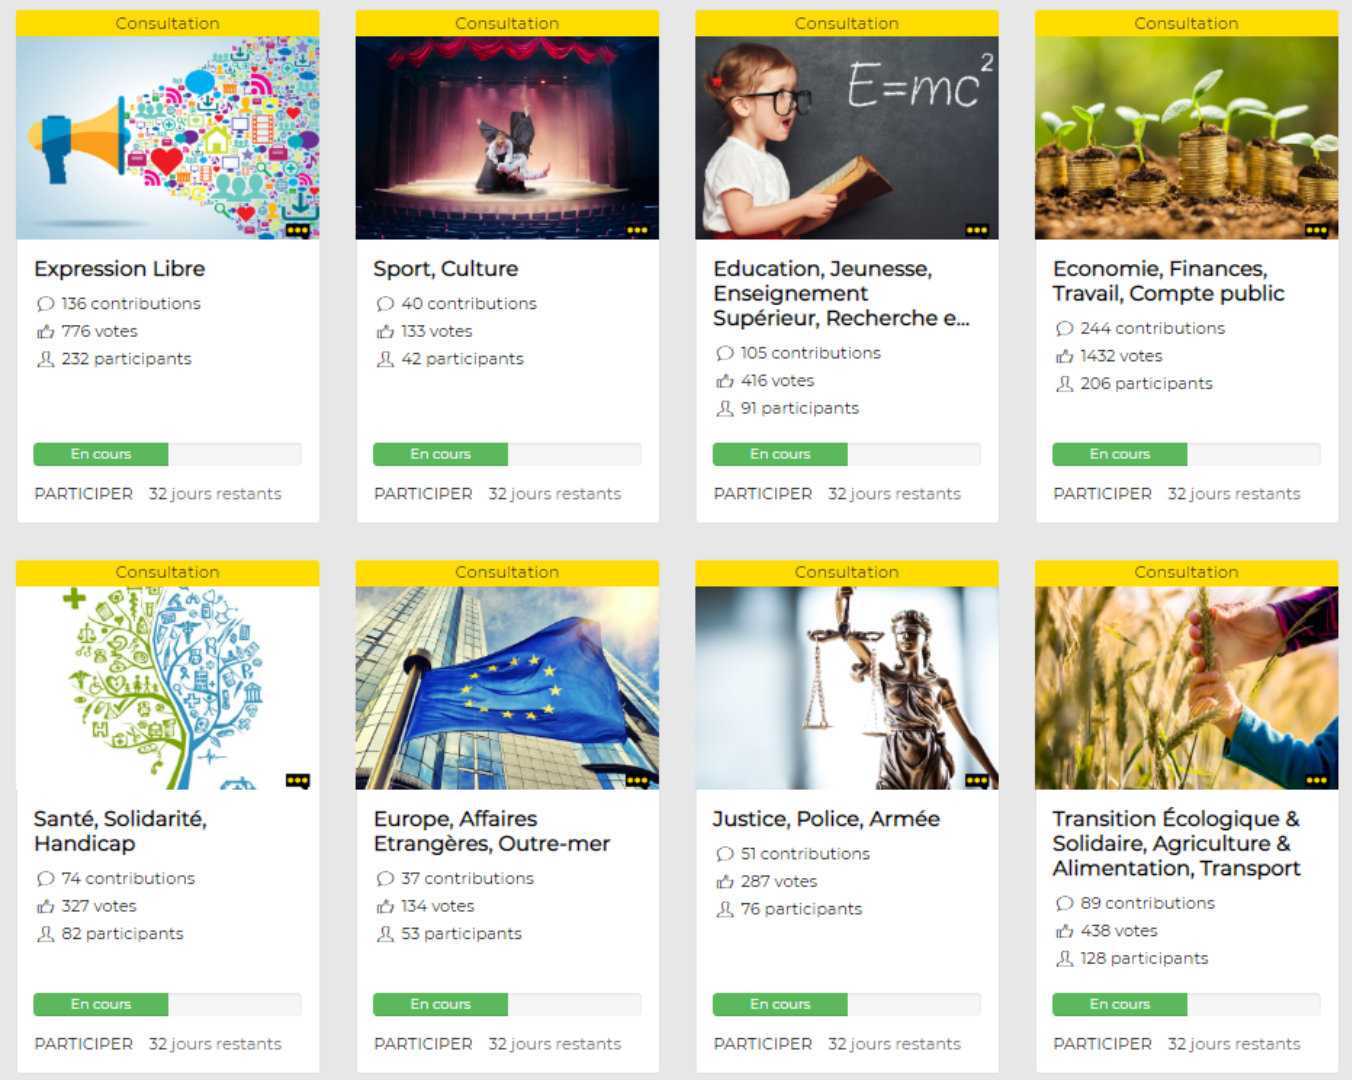Viewport: 1352px width, 1080px height.
Task: Open Europe, Affaires Etrangères, Outre-mer title
Action: tap(491, 831)
